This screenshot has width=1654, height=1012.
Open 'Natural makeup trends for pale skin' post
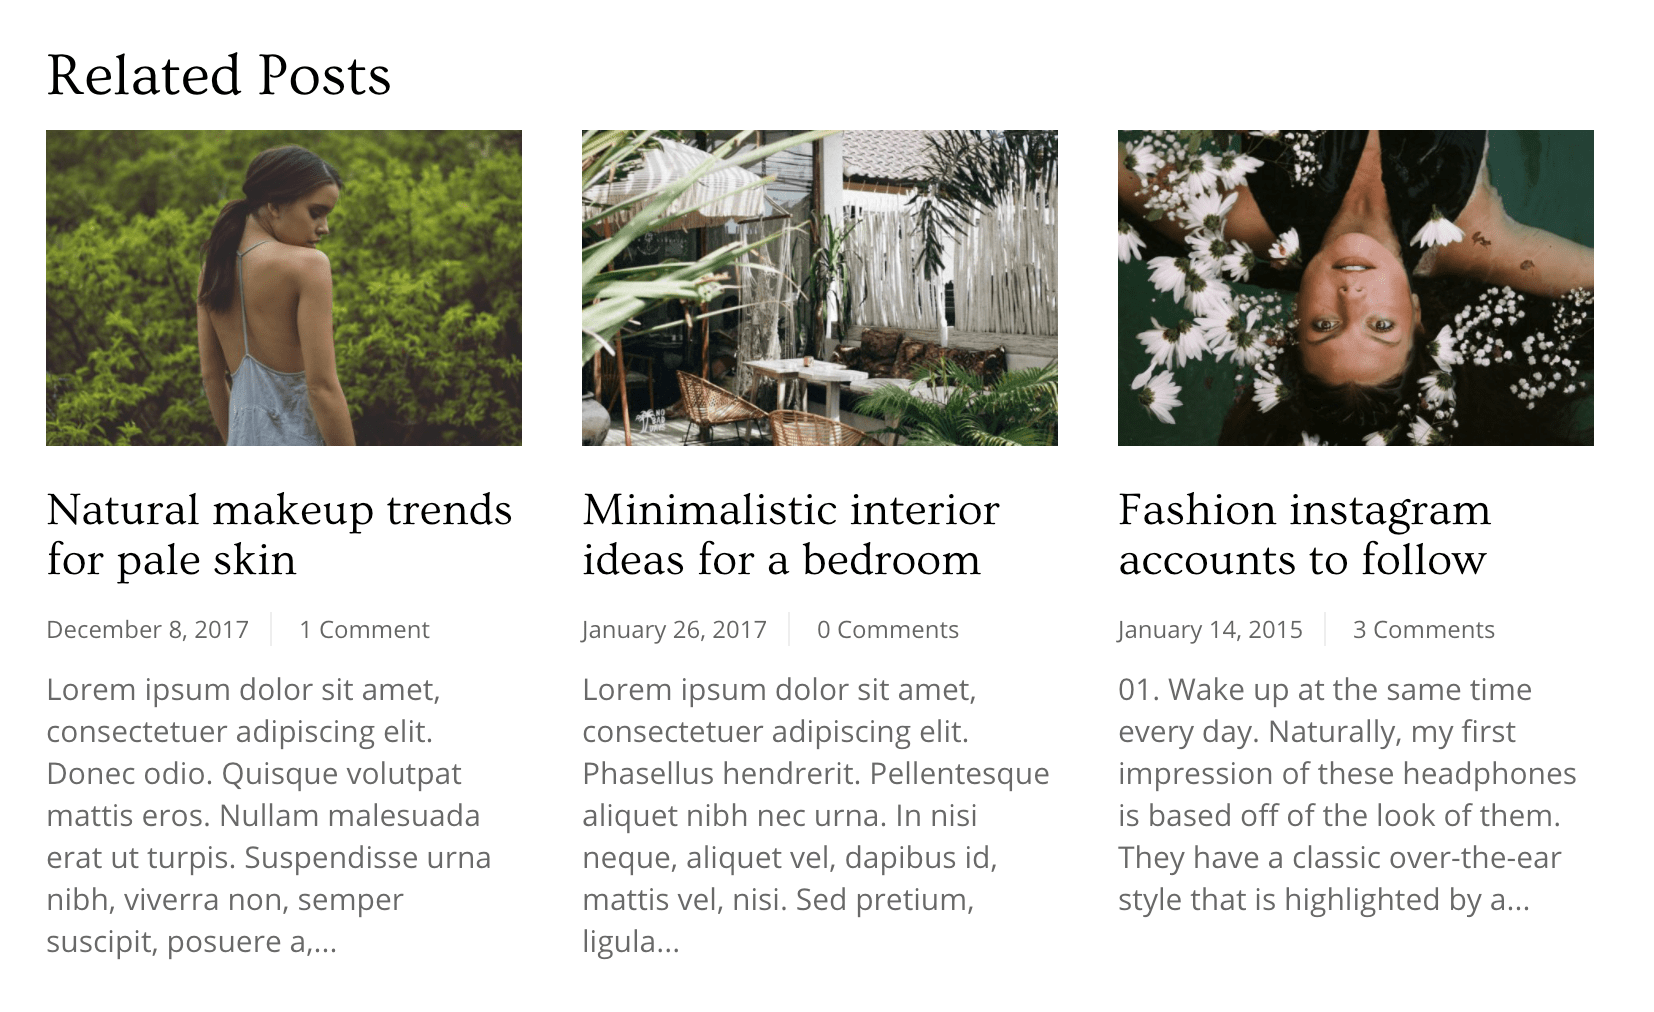pos(279,535)
